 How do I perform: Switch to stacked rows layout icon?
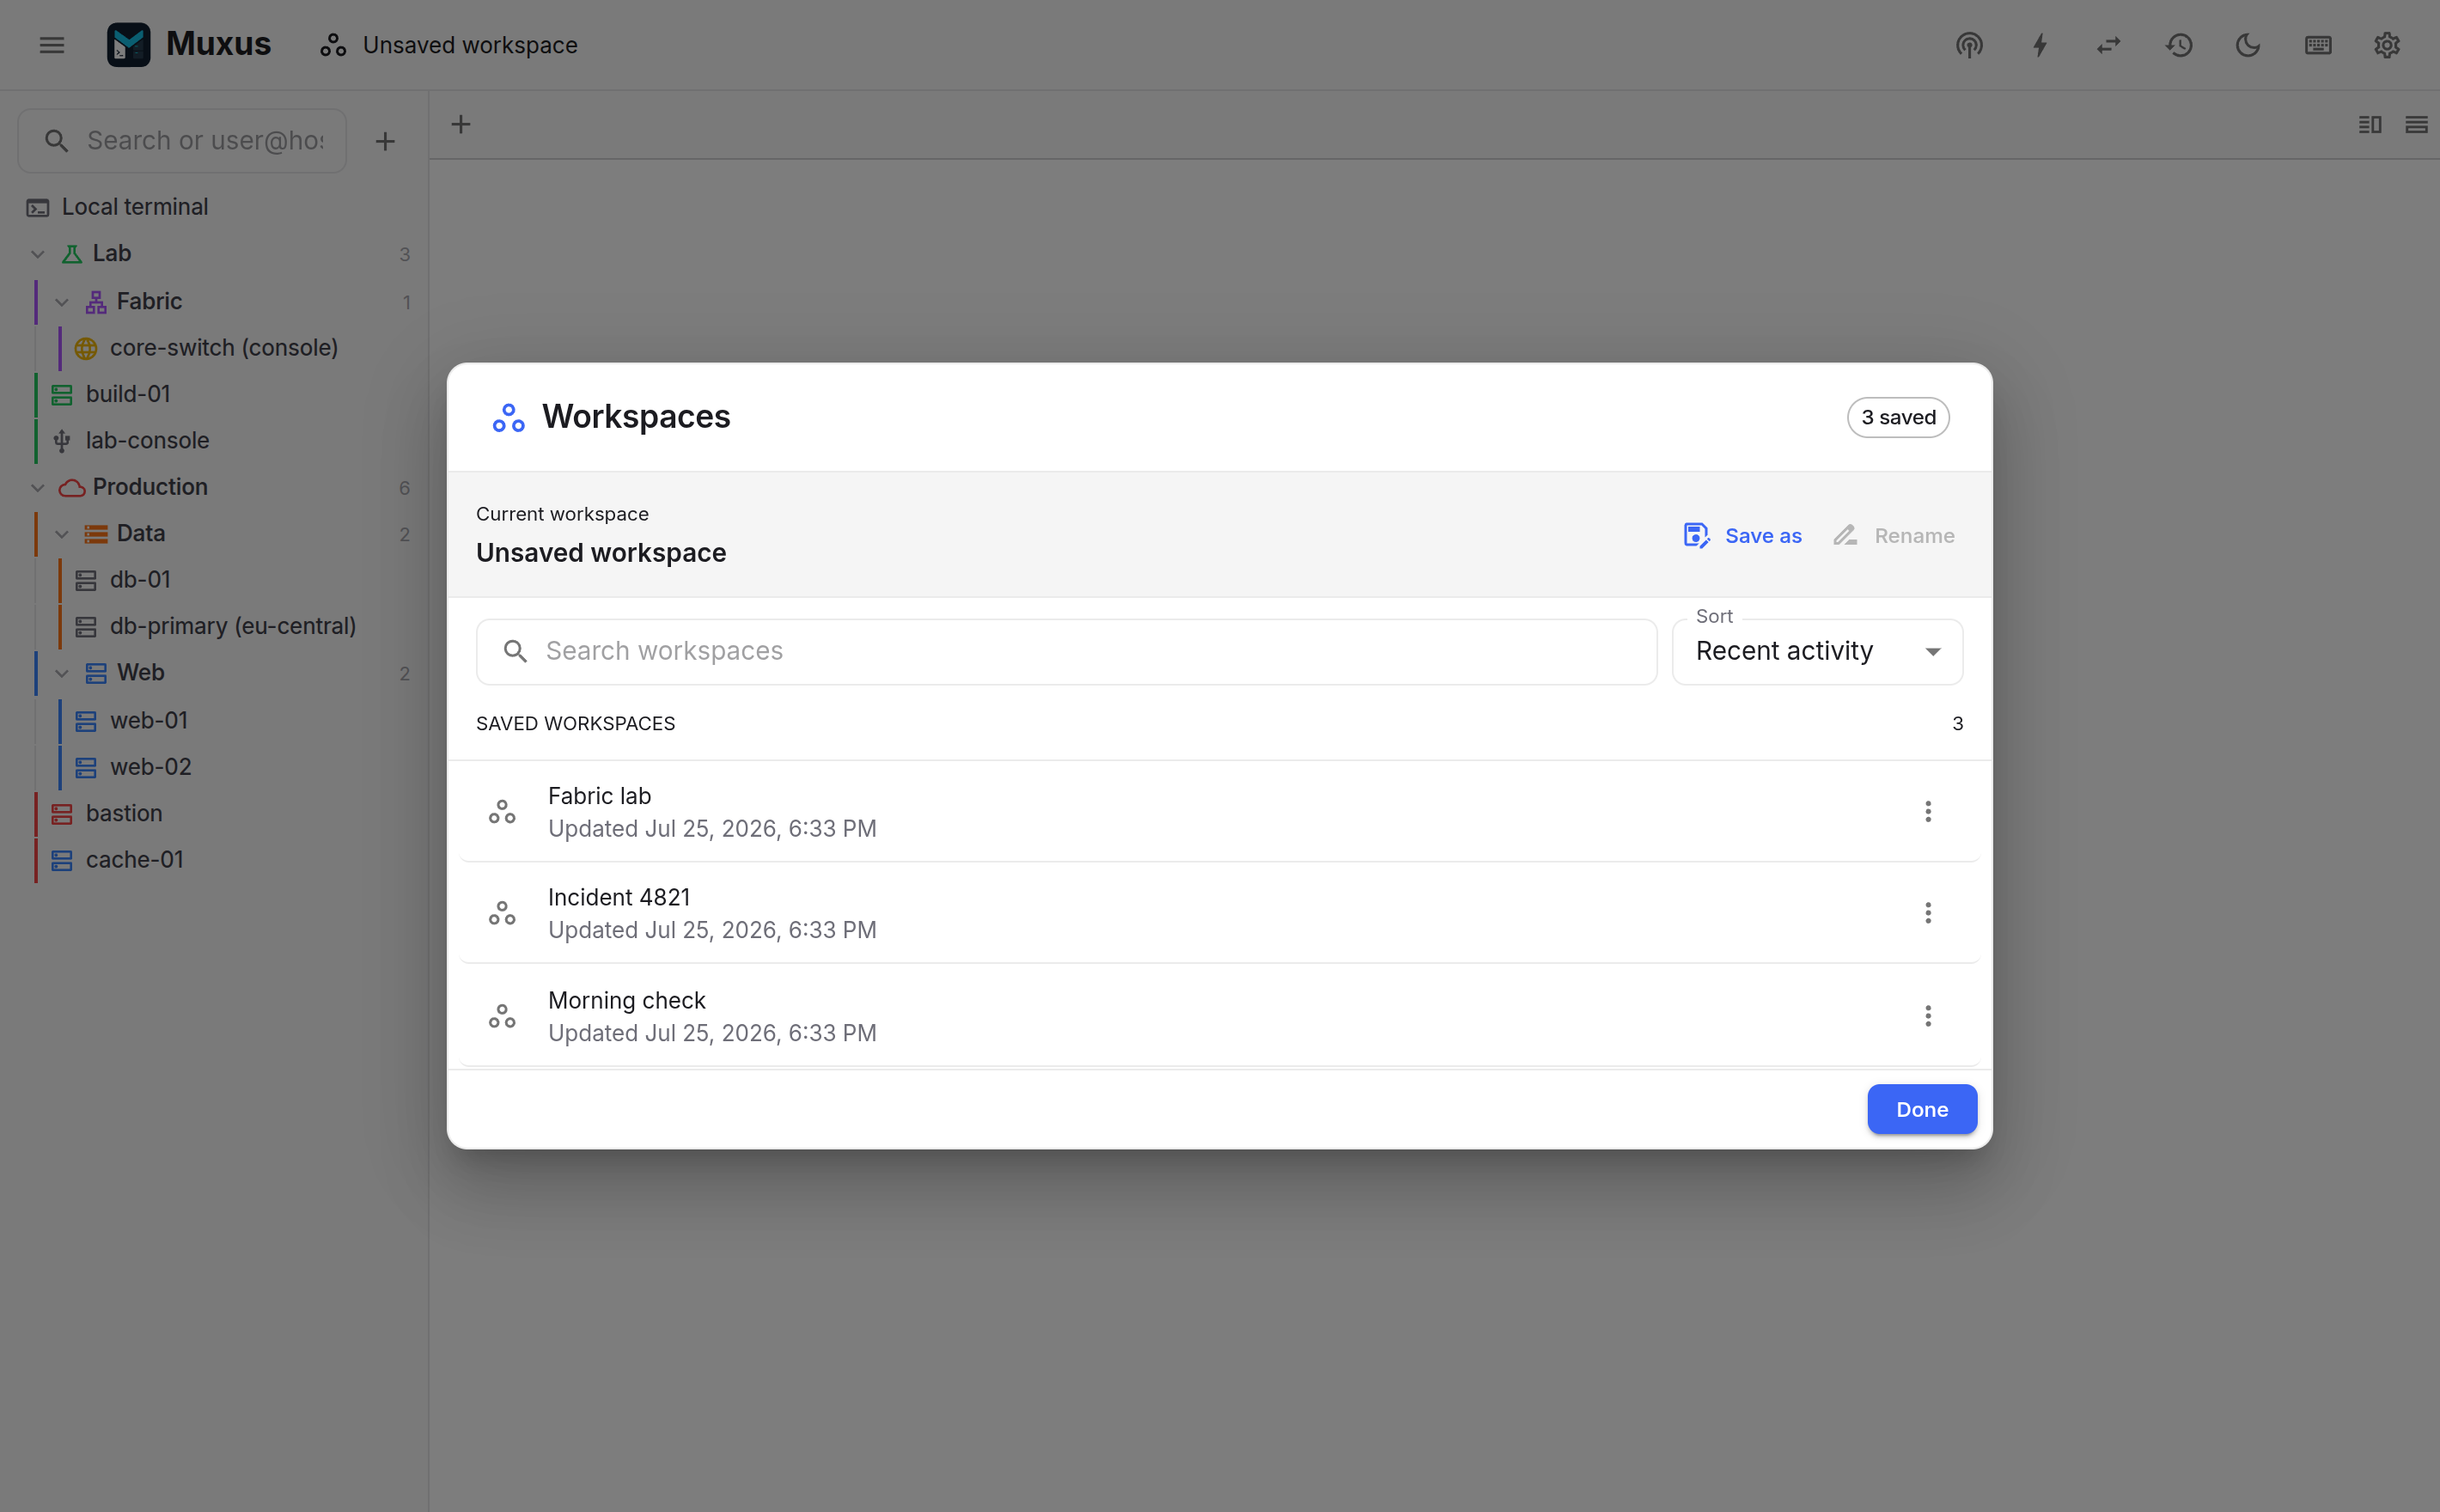[2416, 124]
